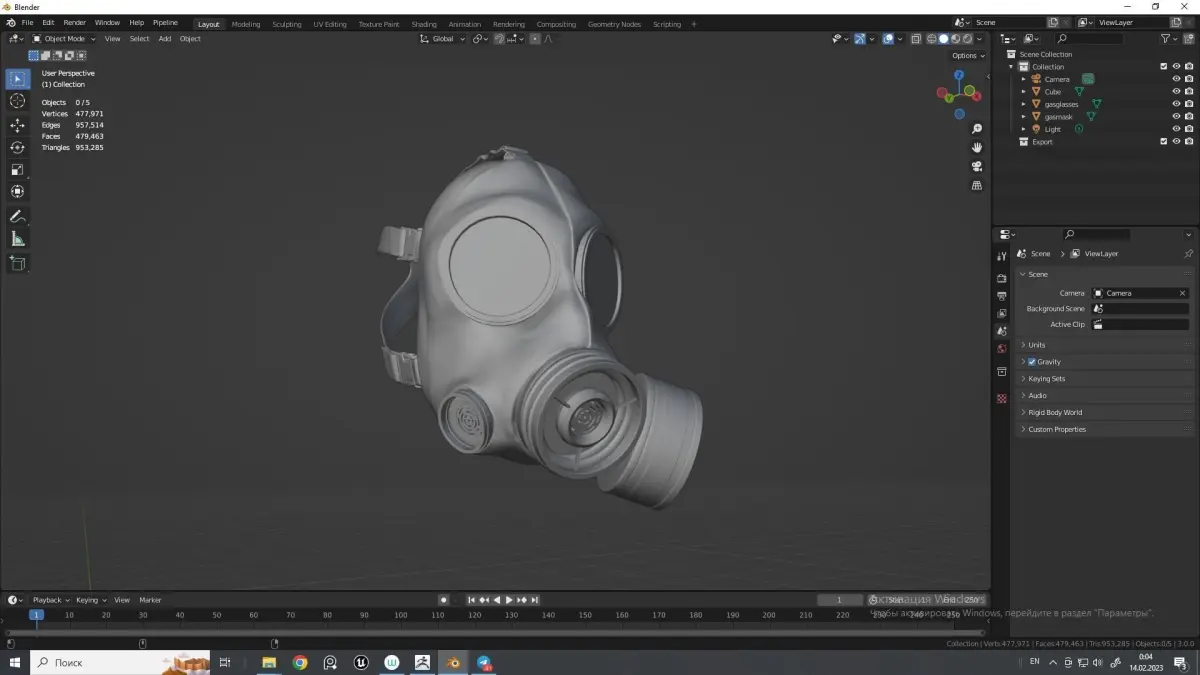Image resolution: width=1200 pixels, height=675 pixels.
Task: Switch to the Sculpting workspace tab
Action: (286, 24)
